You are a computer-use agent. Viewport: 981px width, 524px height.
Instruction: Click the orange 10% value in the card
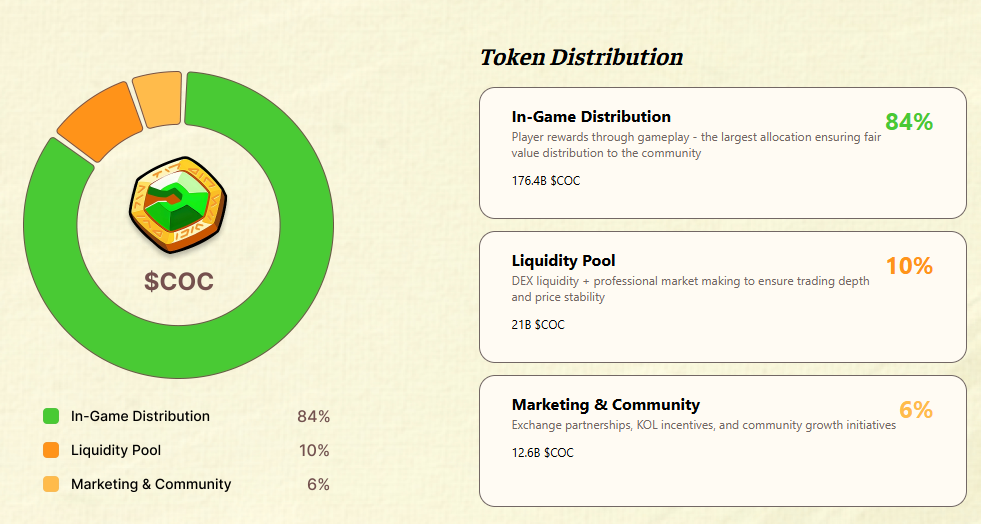[909, 266]
